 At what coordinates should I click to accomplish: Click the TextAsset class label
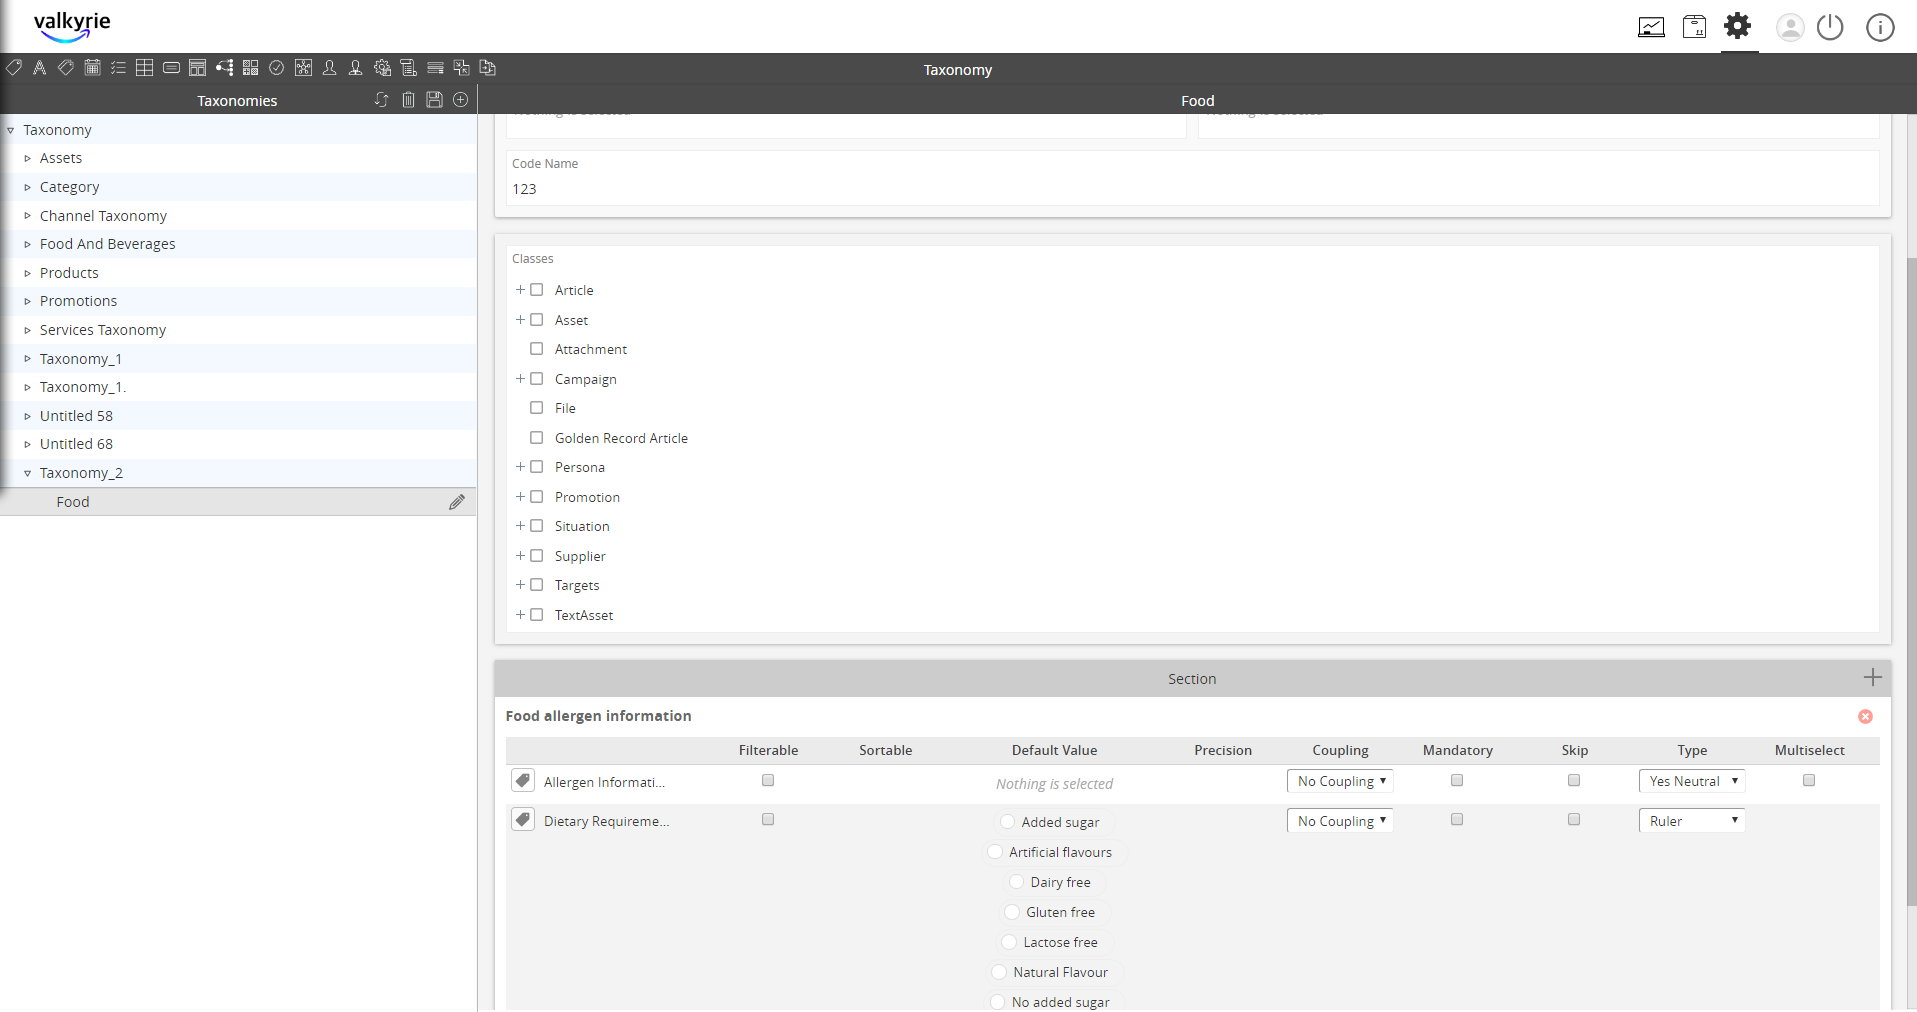point(584,615)
